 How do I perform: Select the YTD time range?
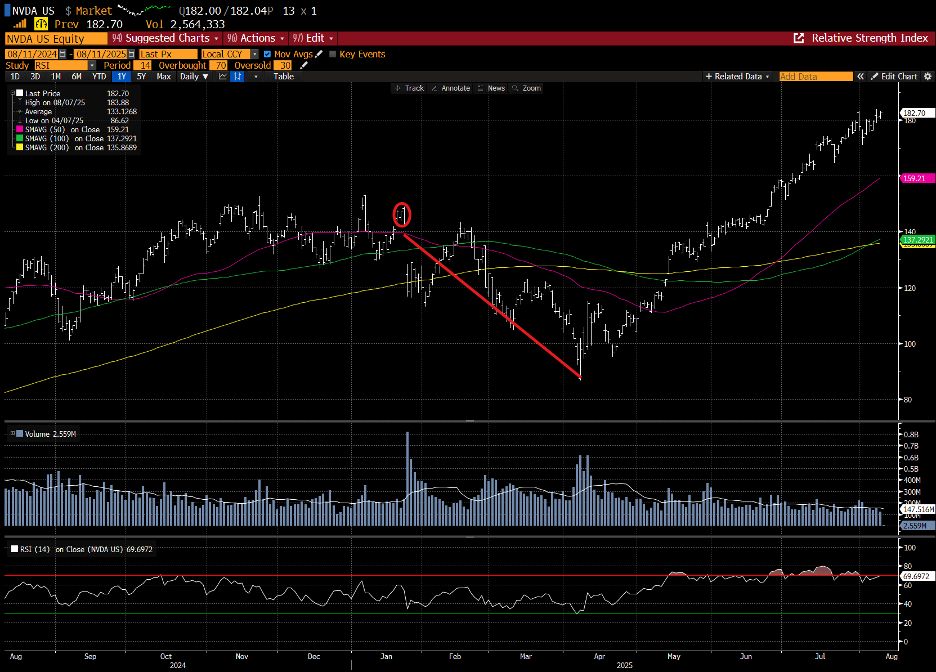tap(99, 76)
